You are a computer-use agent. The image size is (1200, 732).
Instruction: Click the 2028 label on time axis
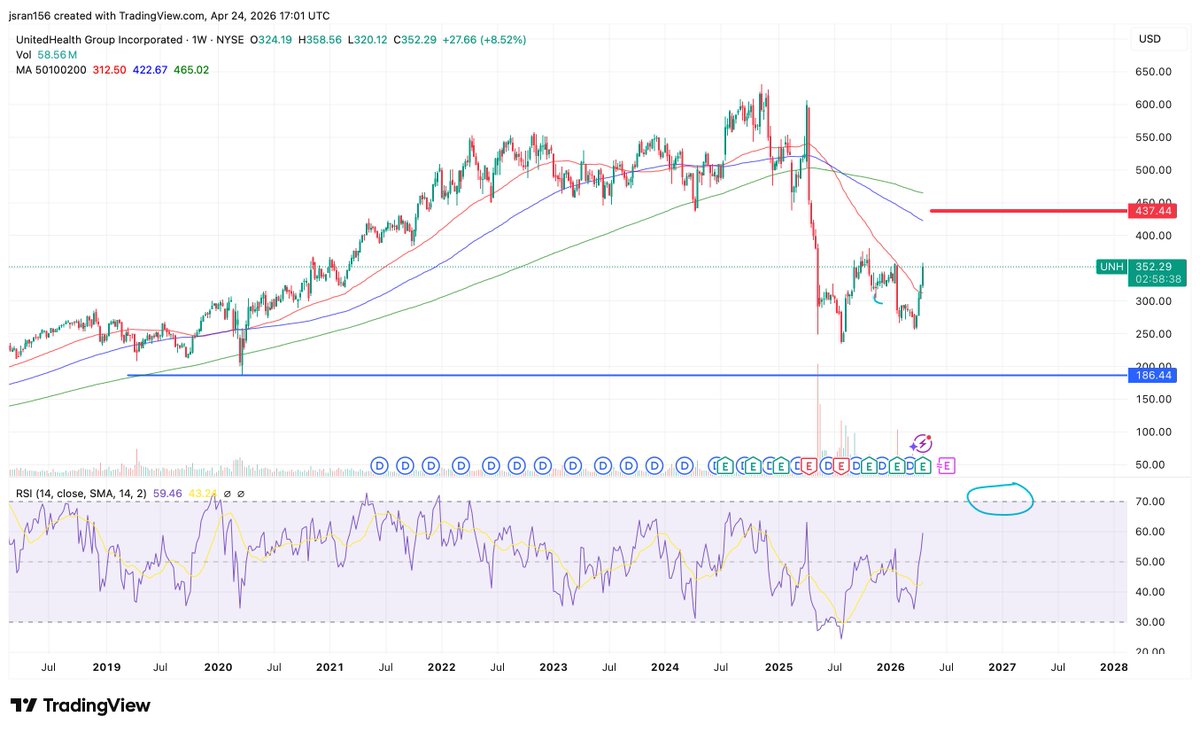click(1113, 666)
